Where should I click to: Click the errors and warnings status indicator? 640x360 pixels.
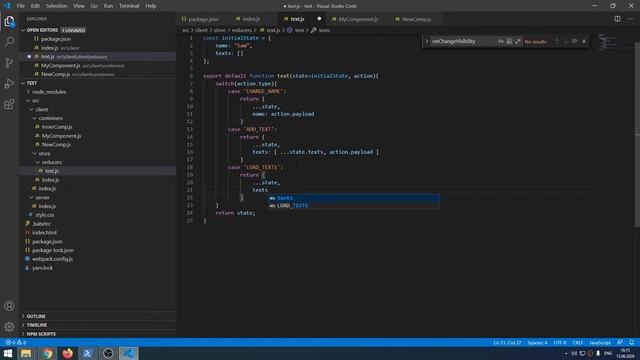point(16,342)
